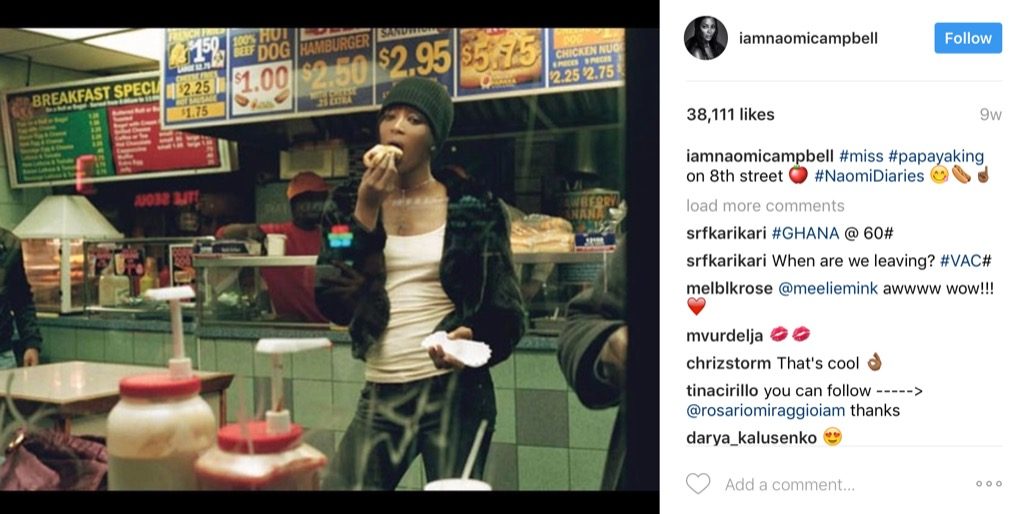The image size is (1024, 514).
Task: Expand load more comments
Action: (765, 206)
